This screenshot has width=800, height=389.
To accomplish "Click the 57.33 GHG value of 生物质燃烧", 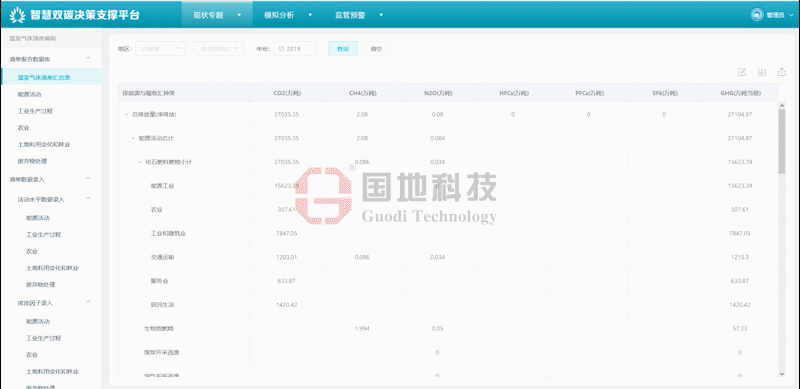I will [x=740, y=328].
